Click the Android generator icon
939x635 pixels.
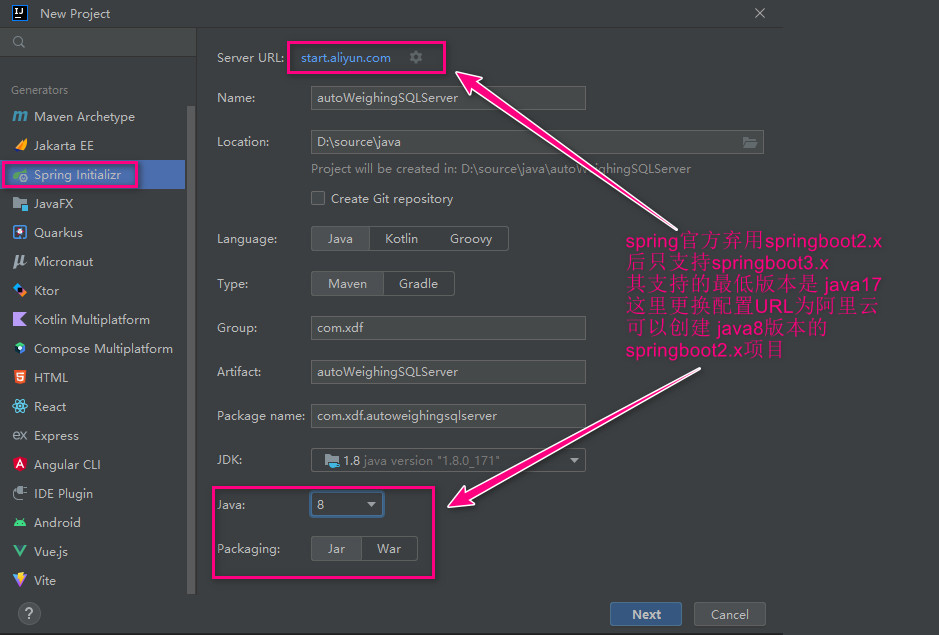[20, 522]
